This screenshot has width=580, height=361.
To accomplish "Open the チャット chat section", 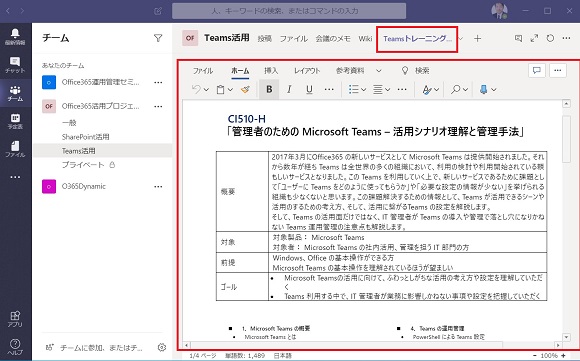I will pyautogui.click(x=15, y=65).
